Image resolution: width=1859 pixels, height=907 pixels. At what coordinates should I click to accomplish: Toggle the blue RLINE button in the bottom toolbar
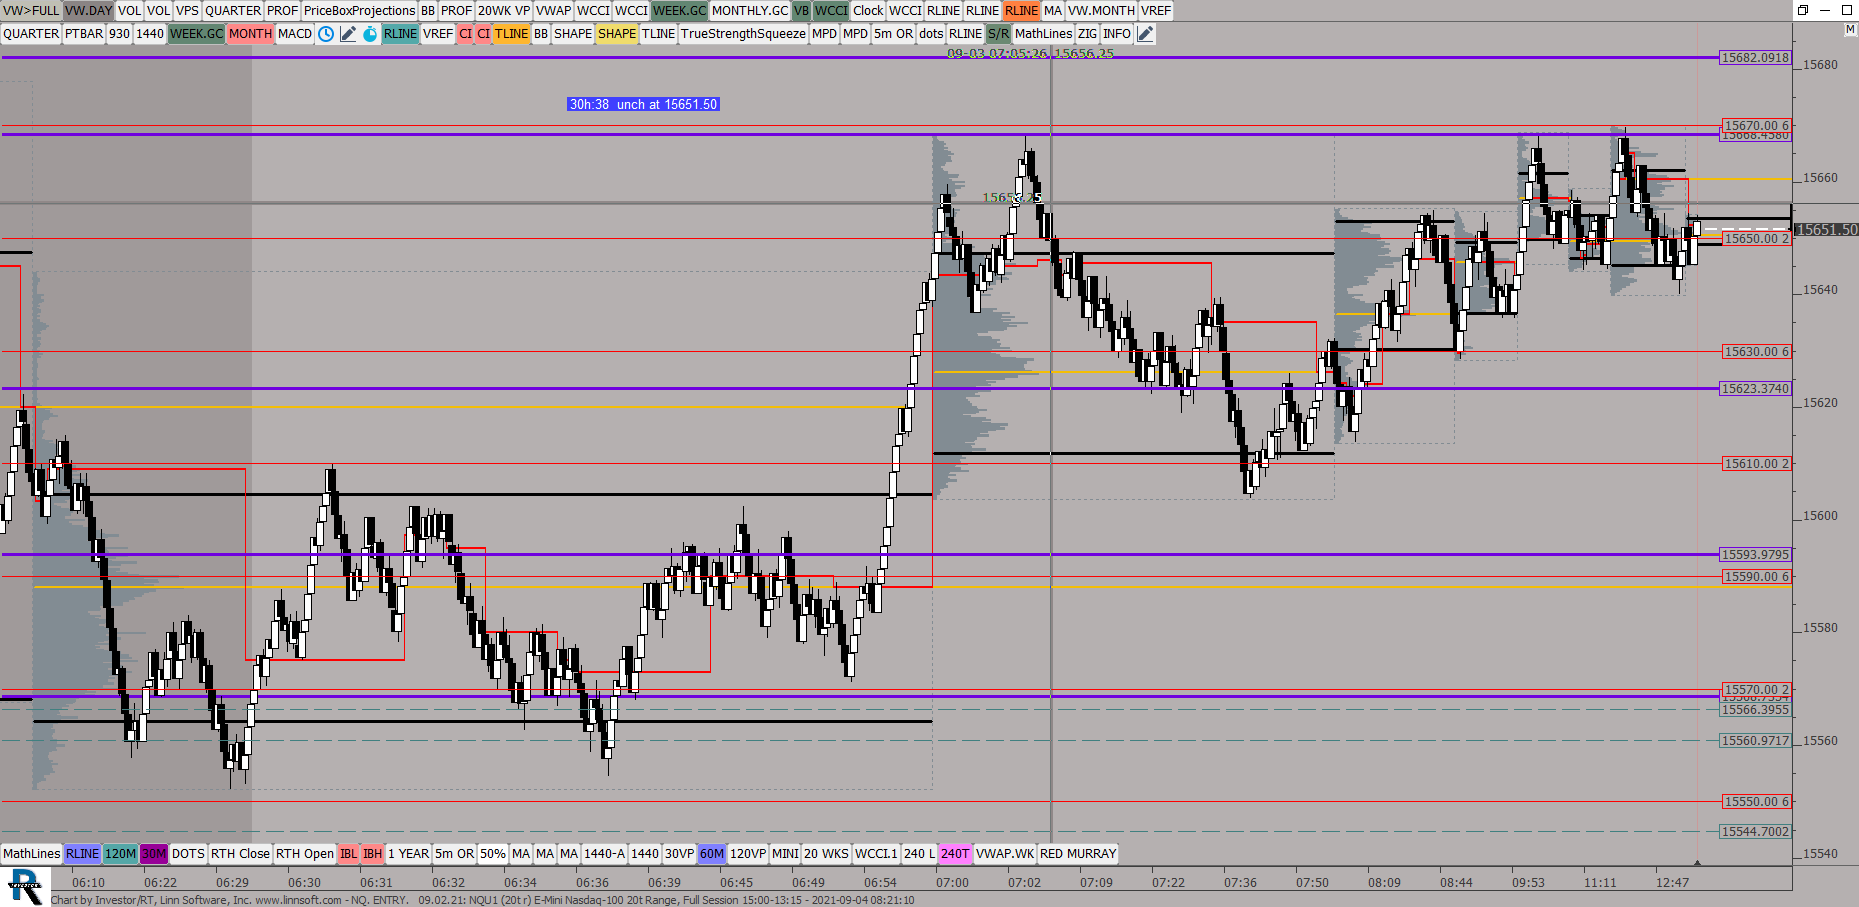coord(82,854)
